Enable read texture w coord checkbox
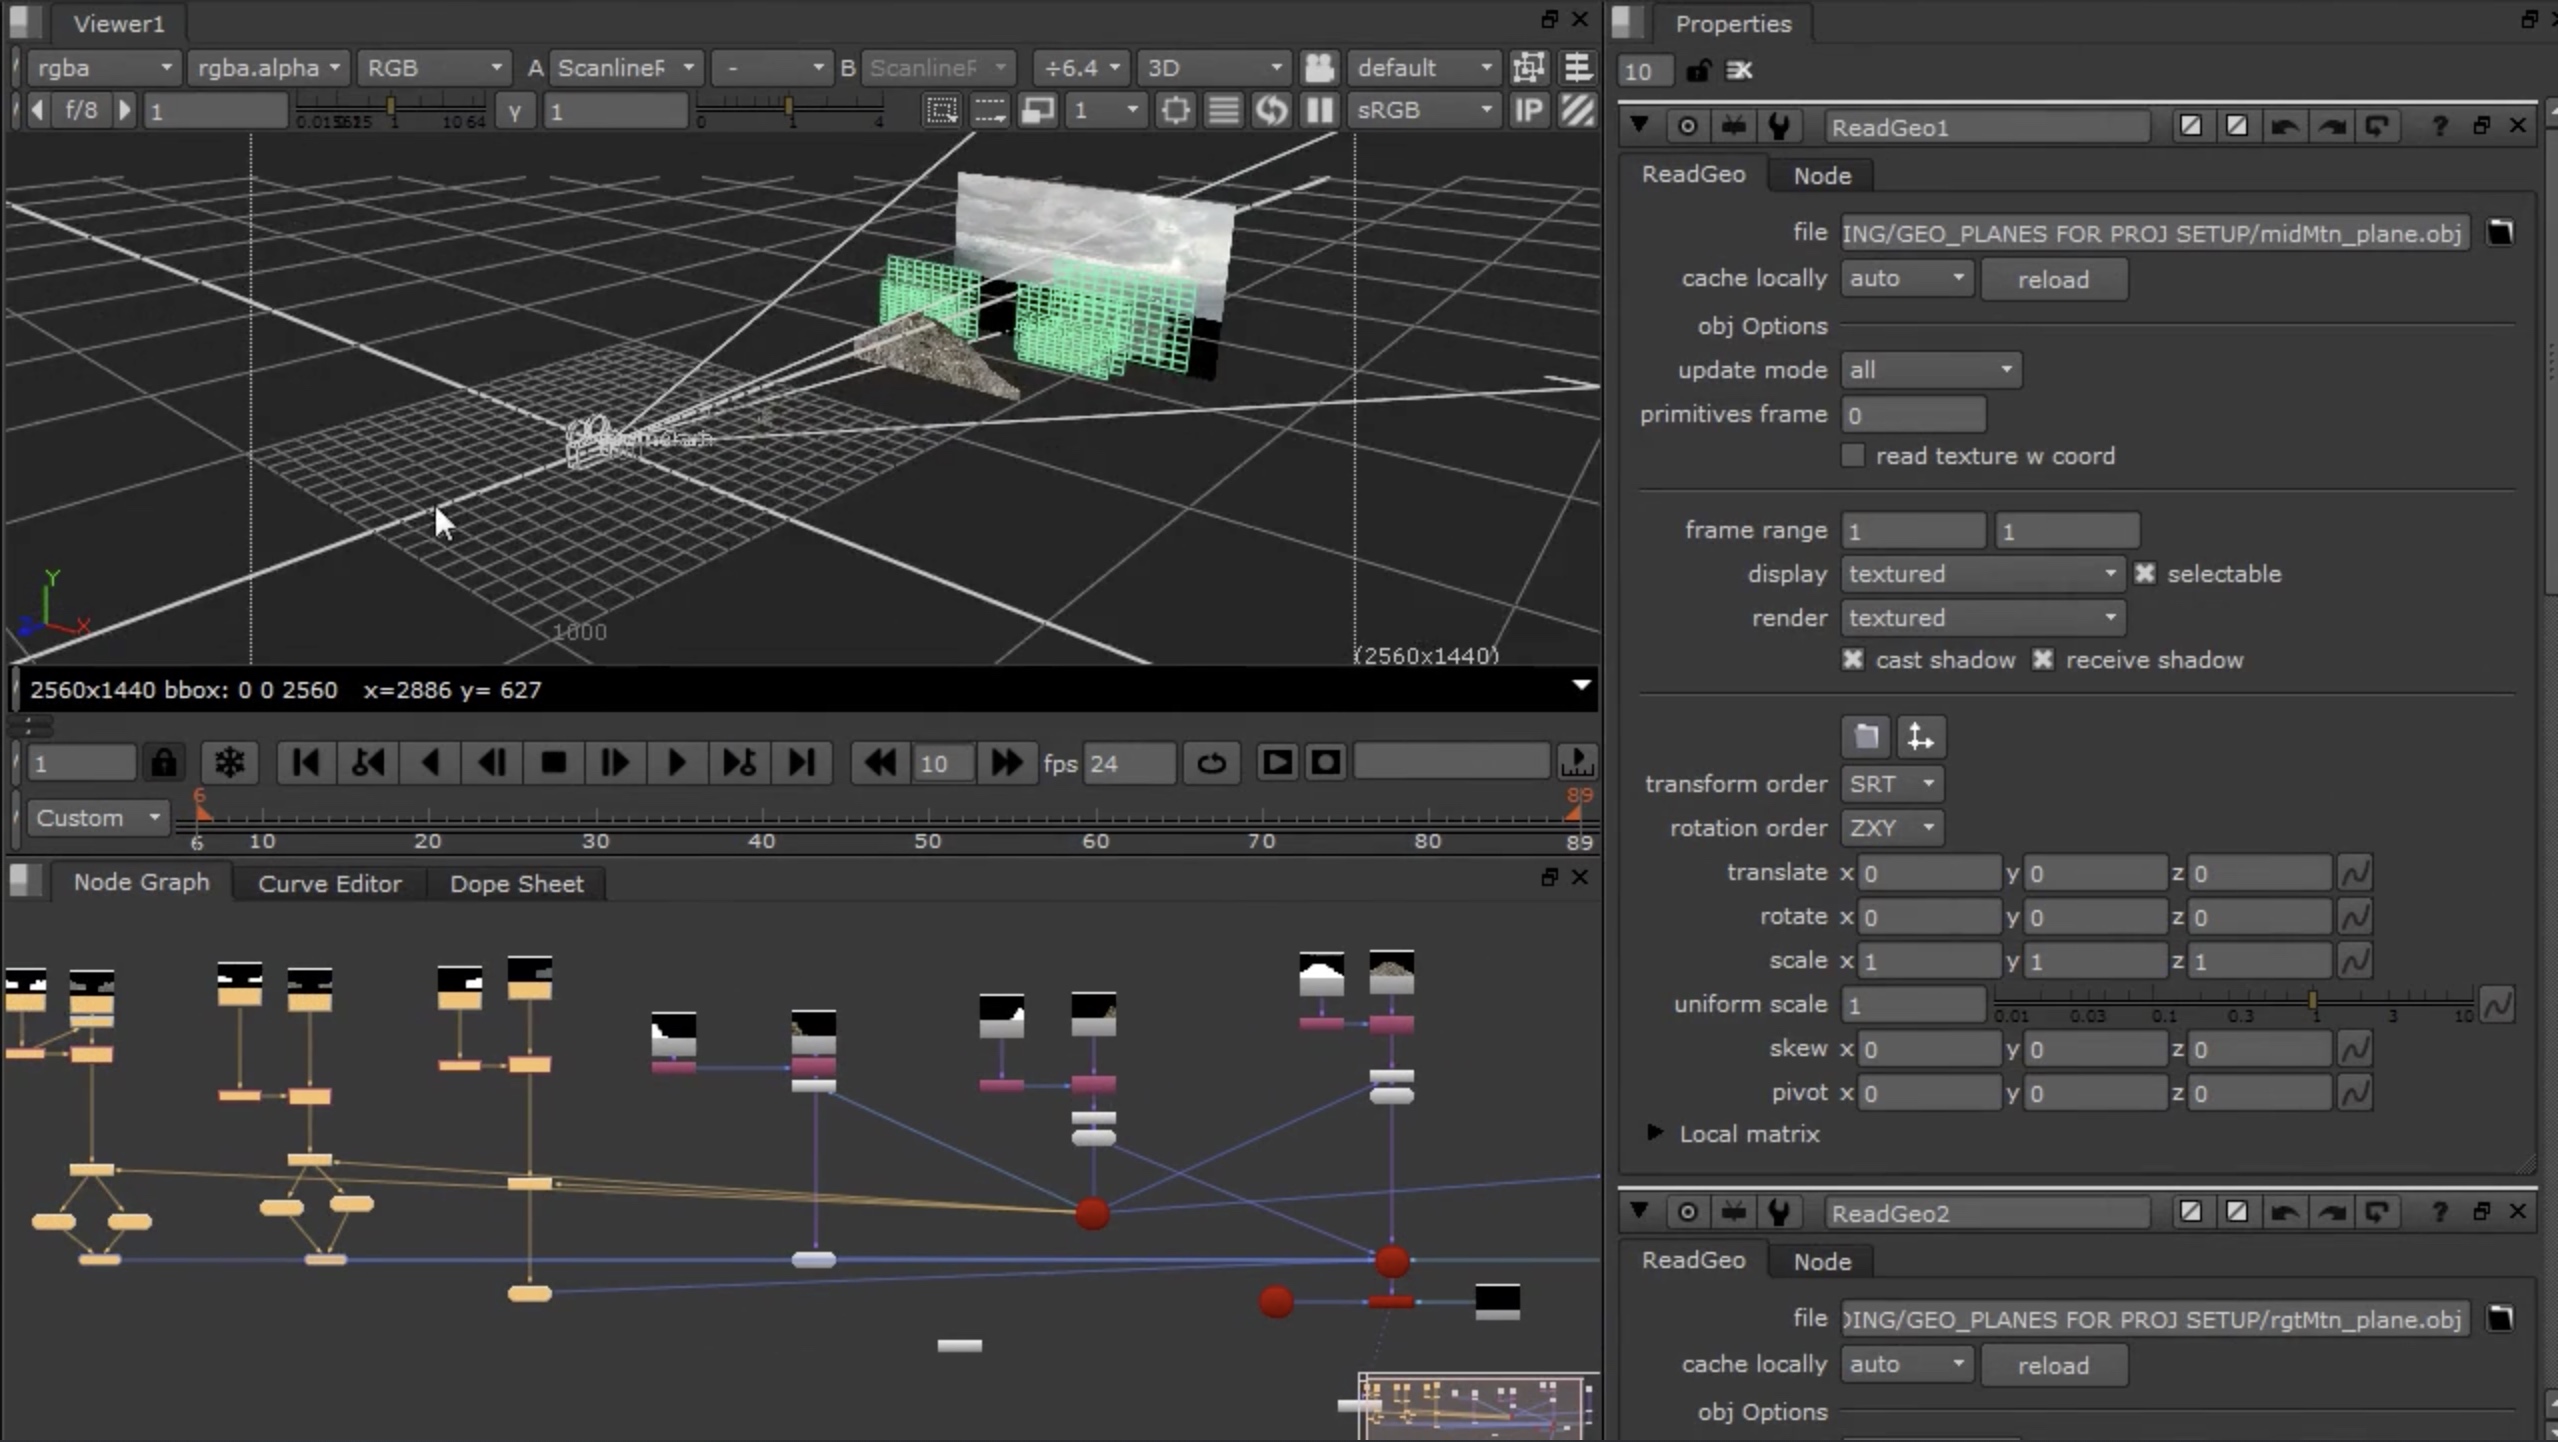The image size is (2558, 1442). coord(1853,456)
